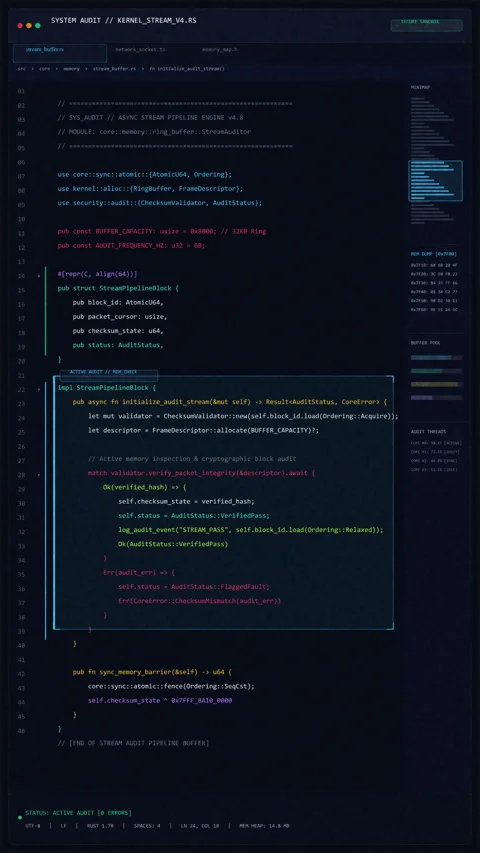This screenshot has width=480, height=853.
Task: Click the MEM HEAP: 14.8 MB entry
Action: [x=264, y=826]
